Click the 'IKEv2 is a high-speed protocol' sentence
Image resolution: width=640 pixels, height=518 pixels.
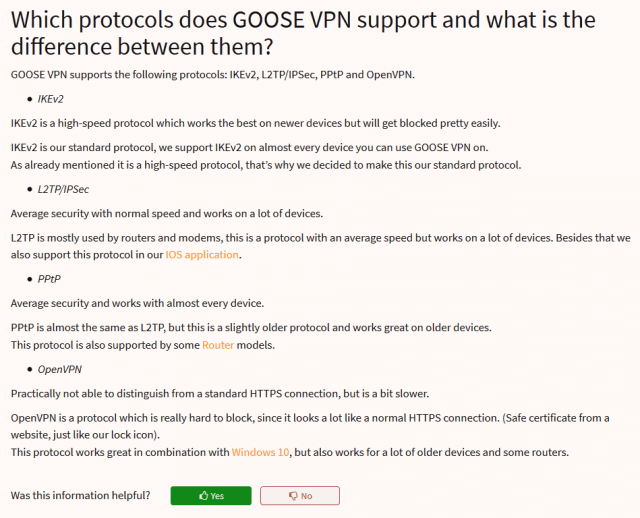[x=256, y=123]
